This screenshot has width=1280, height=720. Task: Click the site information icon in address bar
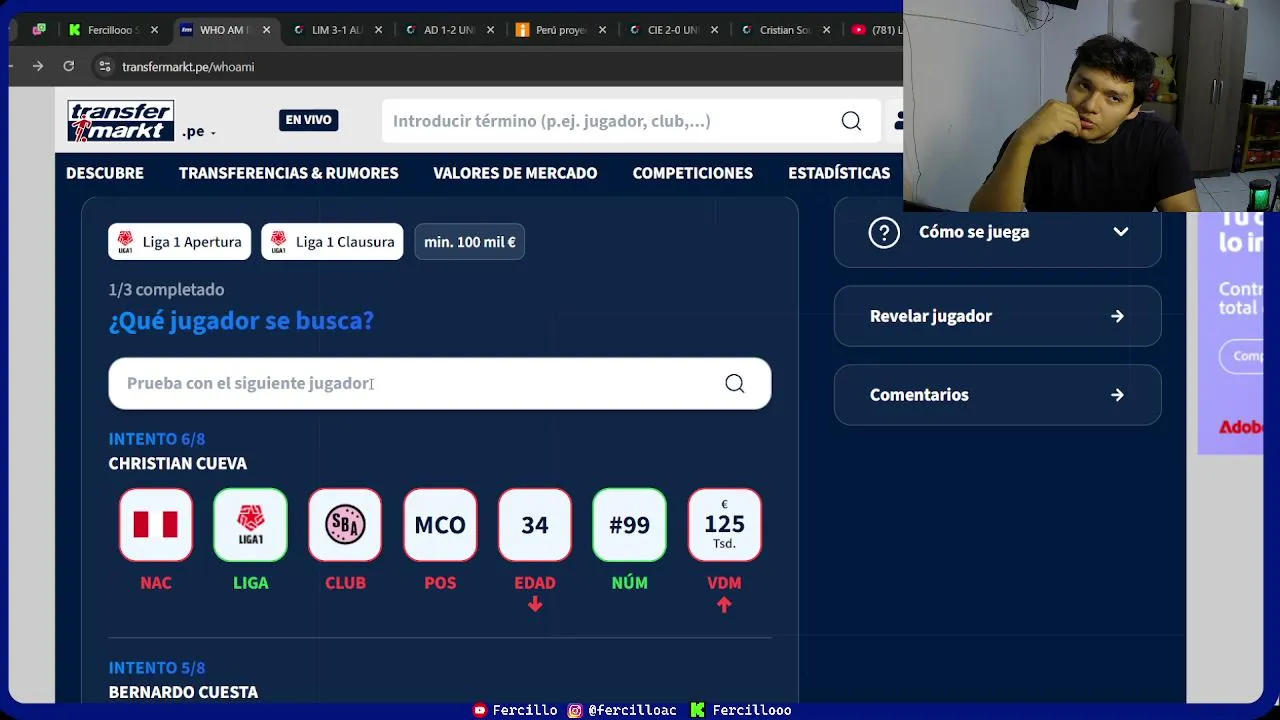click(x=104, y=67)
